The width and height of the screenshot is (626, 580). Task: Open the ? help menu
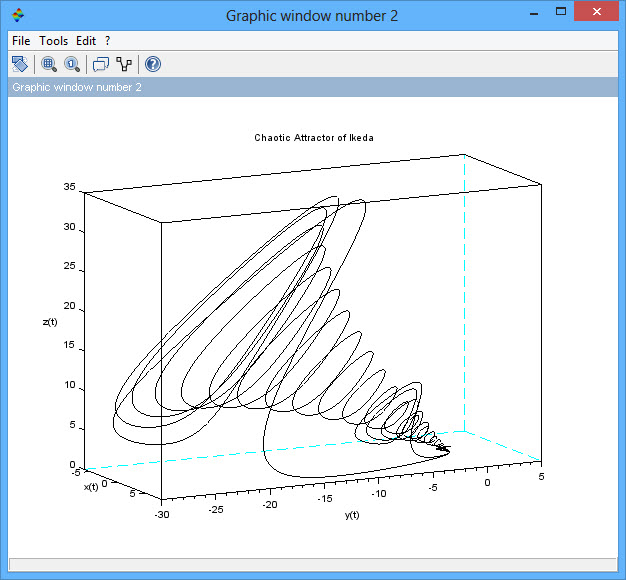[x=107, y=41]
